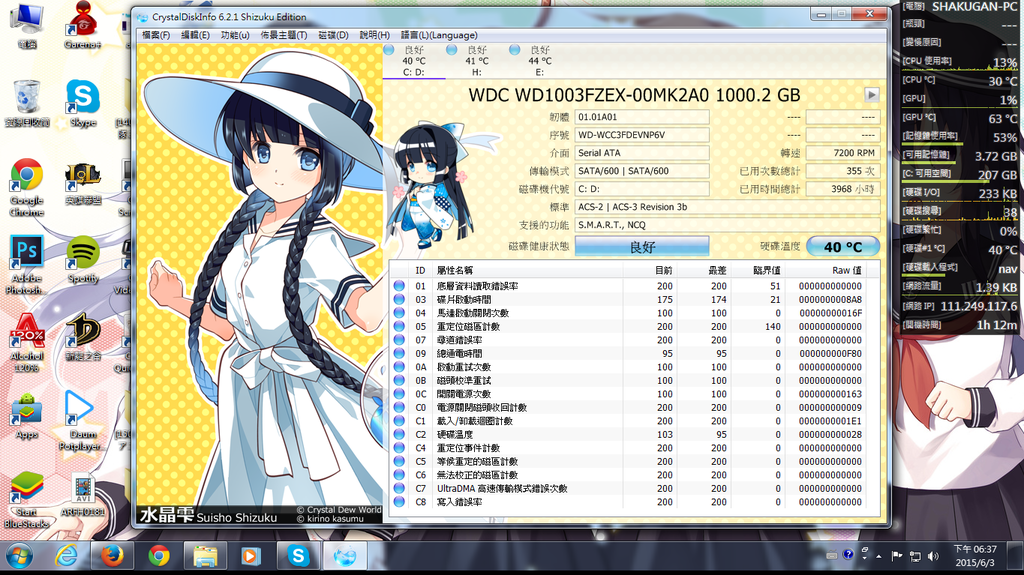
Task: Open Skype desktop shortcut
Action: pyautogui.click(x=83, y=98)
